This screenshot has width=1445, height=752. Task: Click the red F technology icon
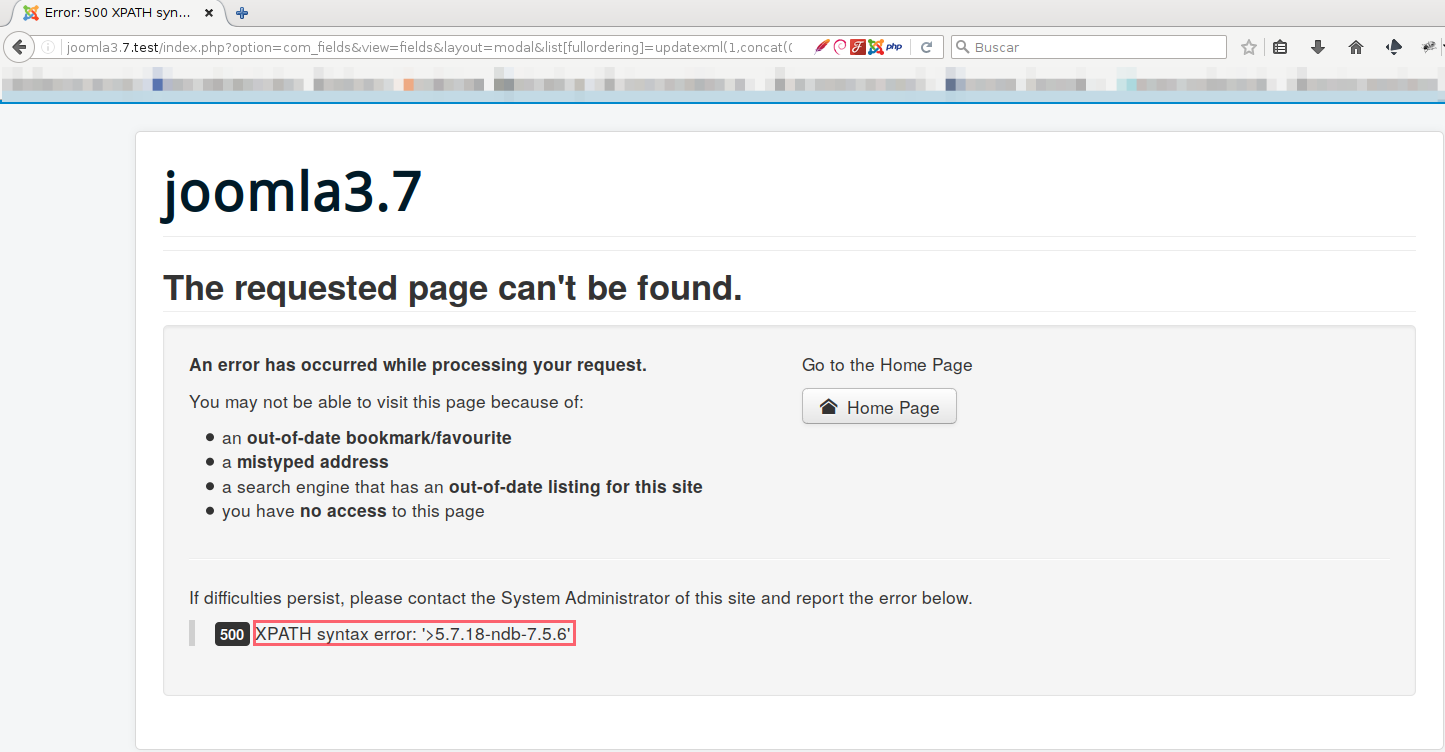(x=858, y=47)
